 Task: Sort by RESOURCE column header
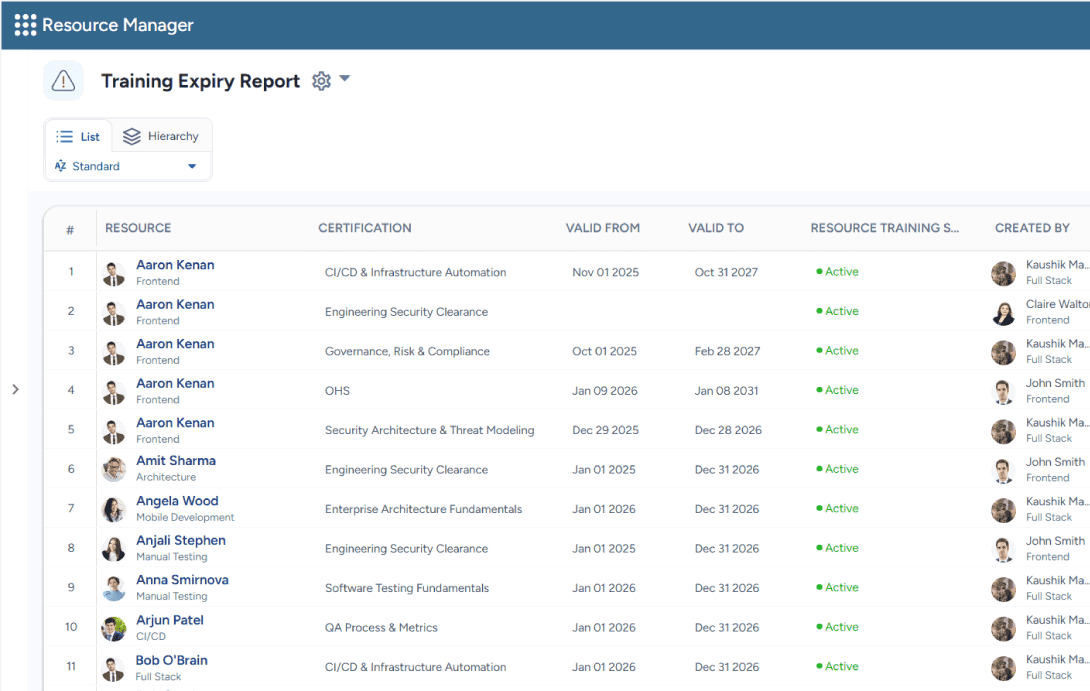pyautogui.click(x=138, y=228)
